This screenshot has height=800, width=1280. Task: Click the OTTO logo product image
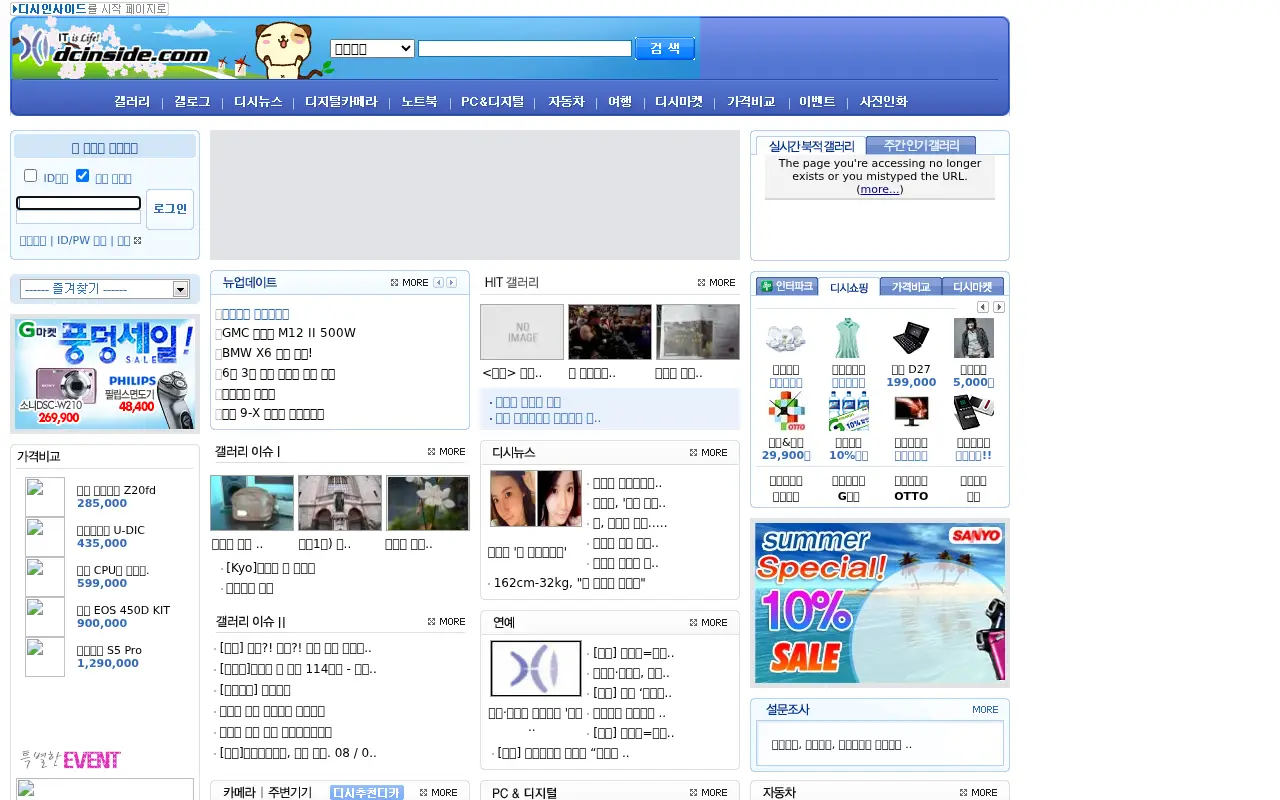tap(786, 411)
